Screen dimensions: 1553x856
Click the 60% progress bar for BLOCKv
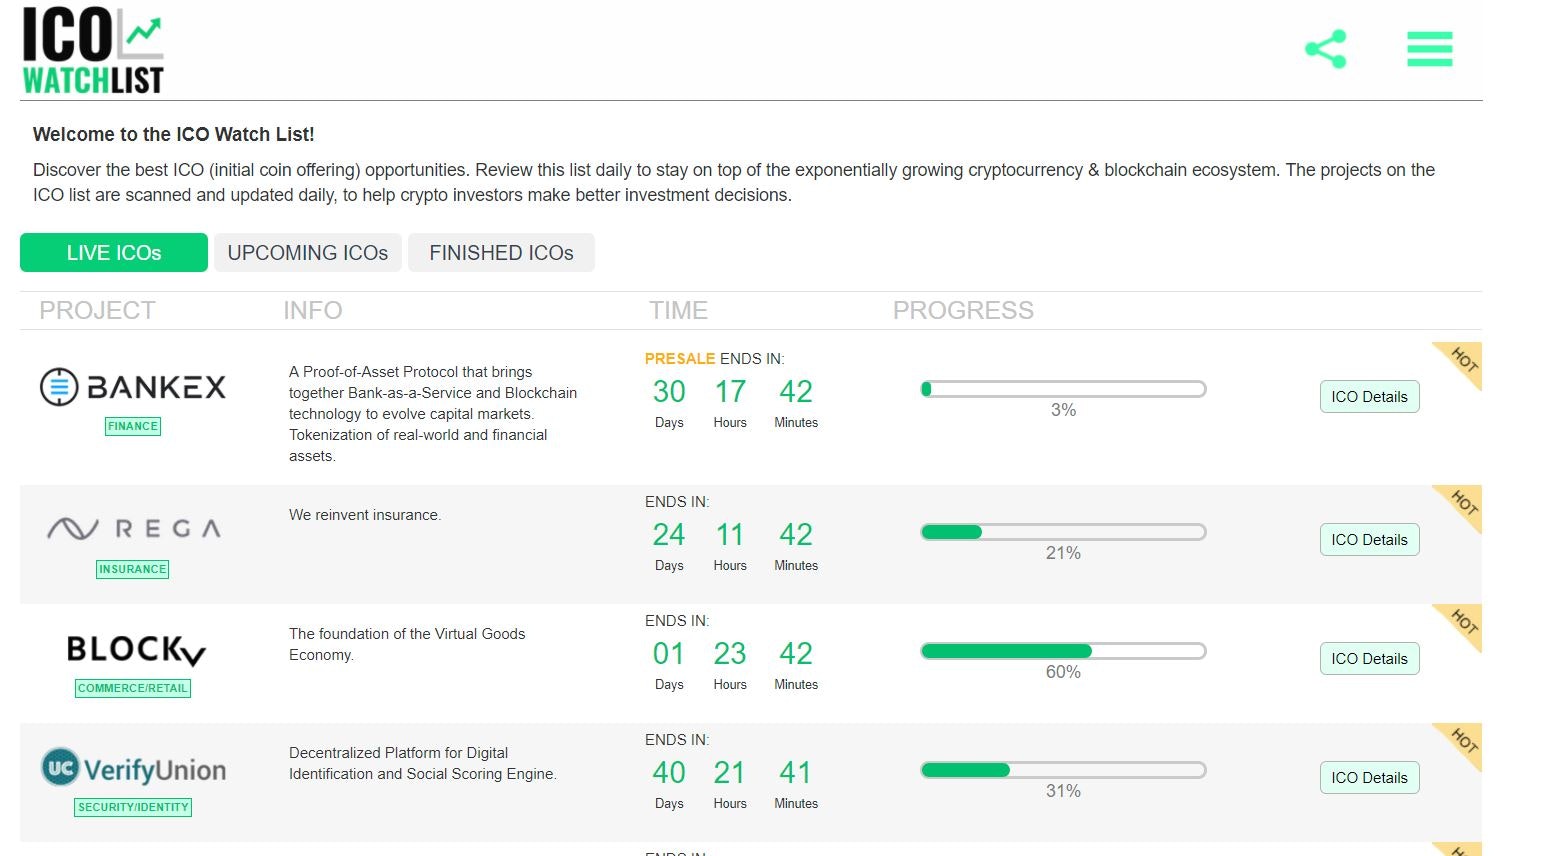pos(1063,650)
